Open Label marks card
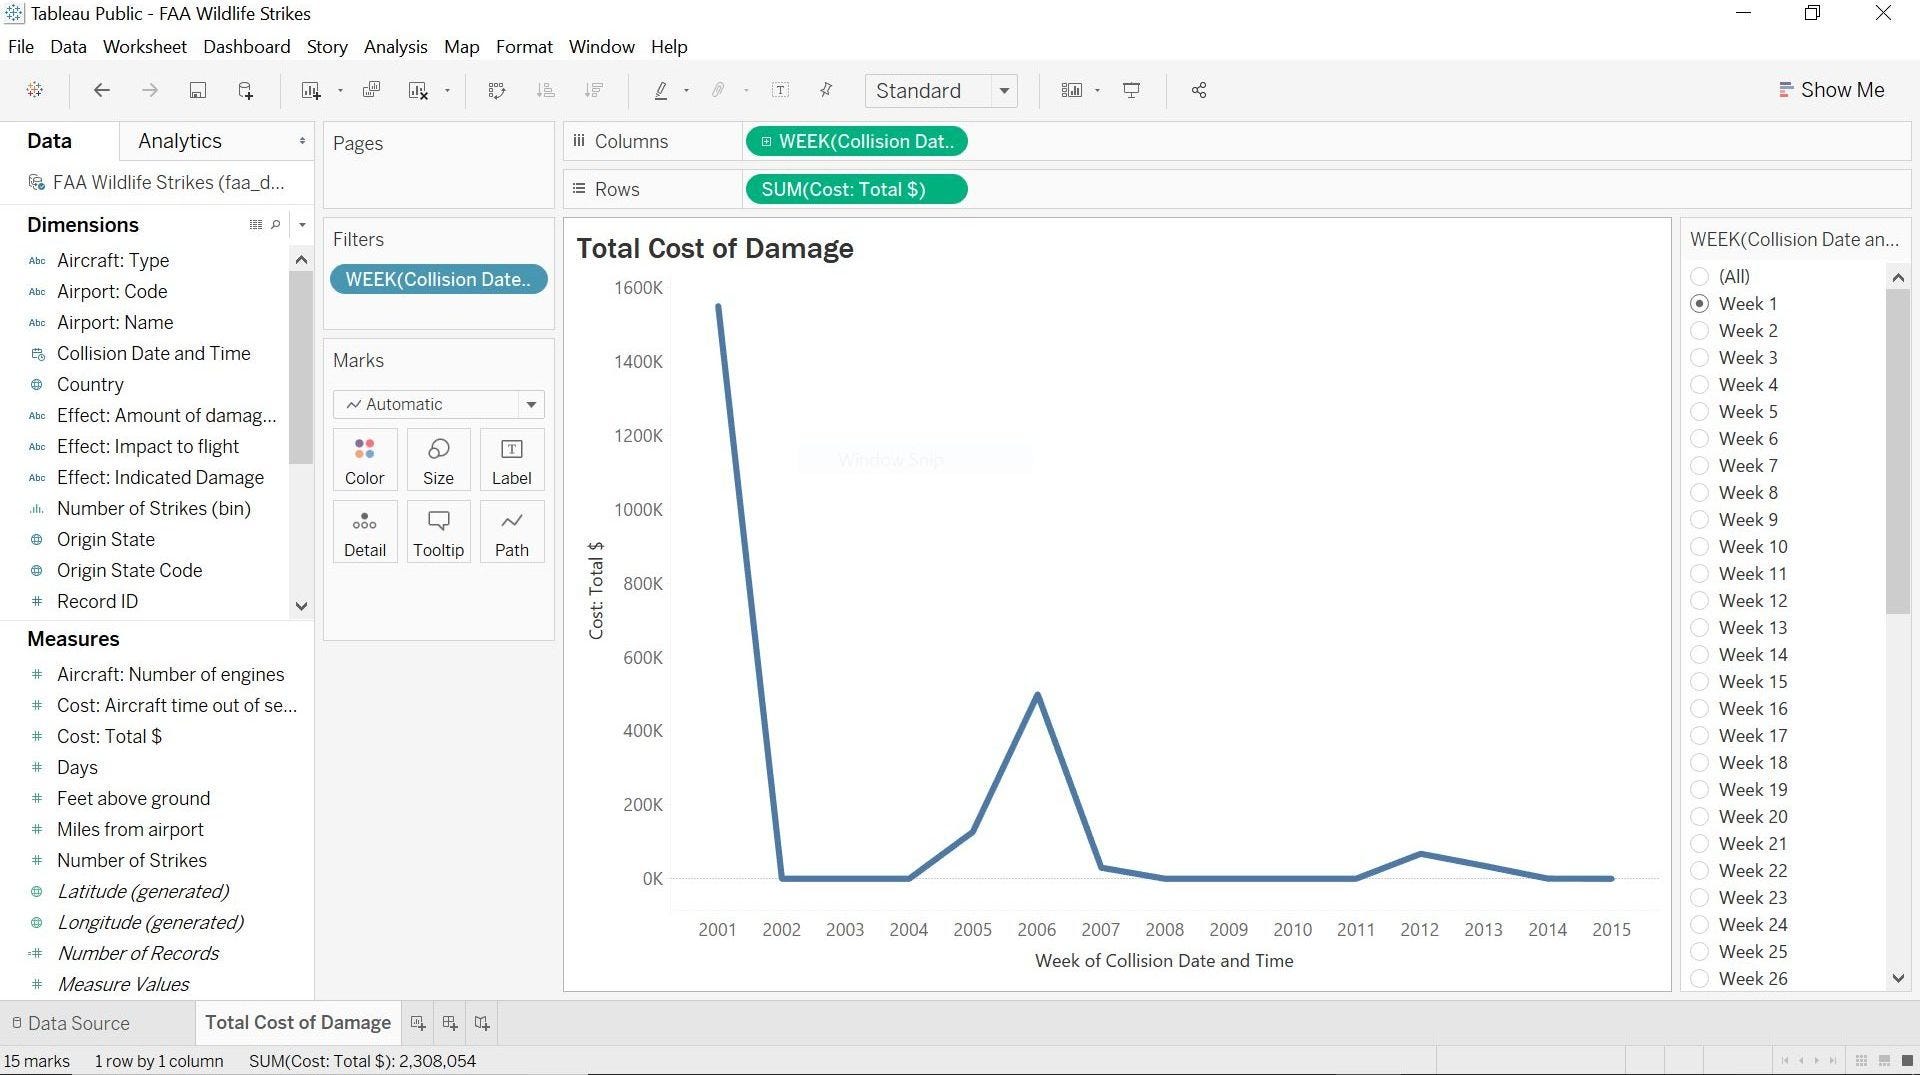The image size is (1920, 1075). tap(512, 460)
